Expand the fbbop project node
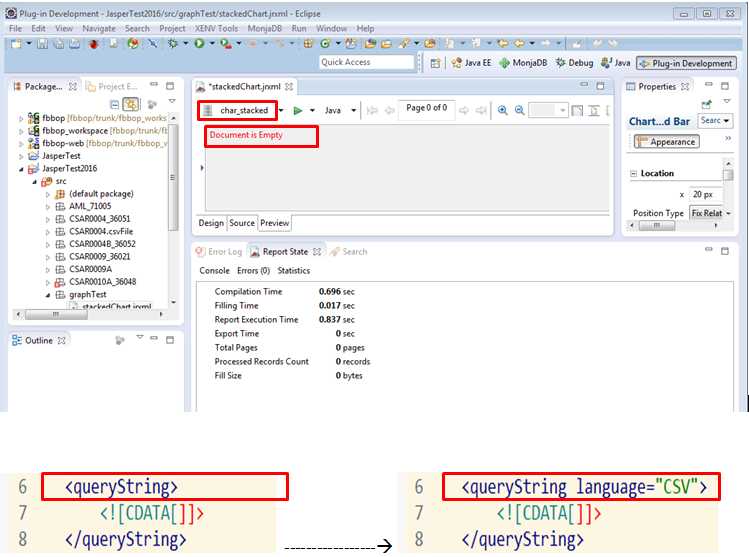 21,118
